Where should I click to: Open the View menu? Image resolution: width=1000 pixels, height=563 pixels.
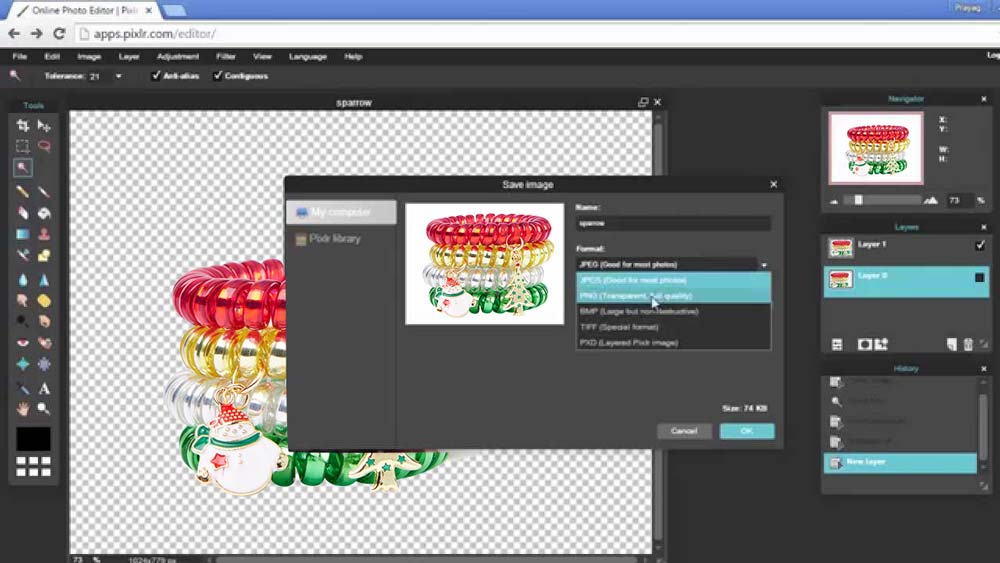coord(262,56)
